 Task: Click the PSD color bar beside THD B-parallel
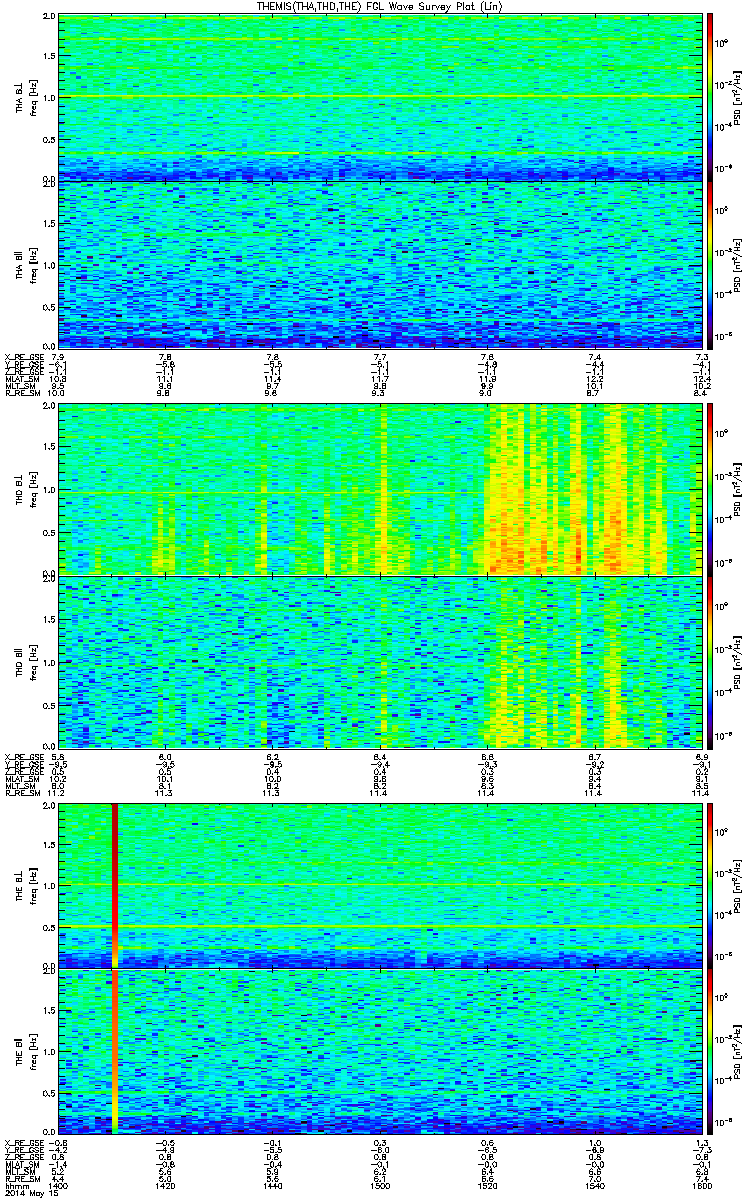coord(710,661)
